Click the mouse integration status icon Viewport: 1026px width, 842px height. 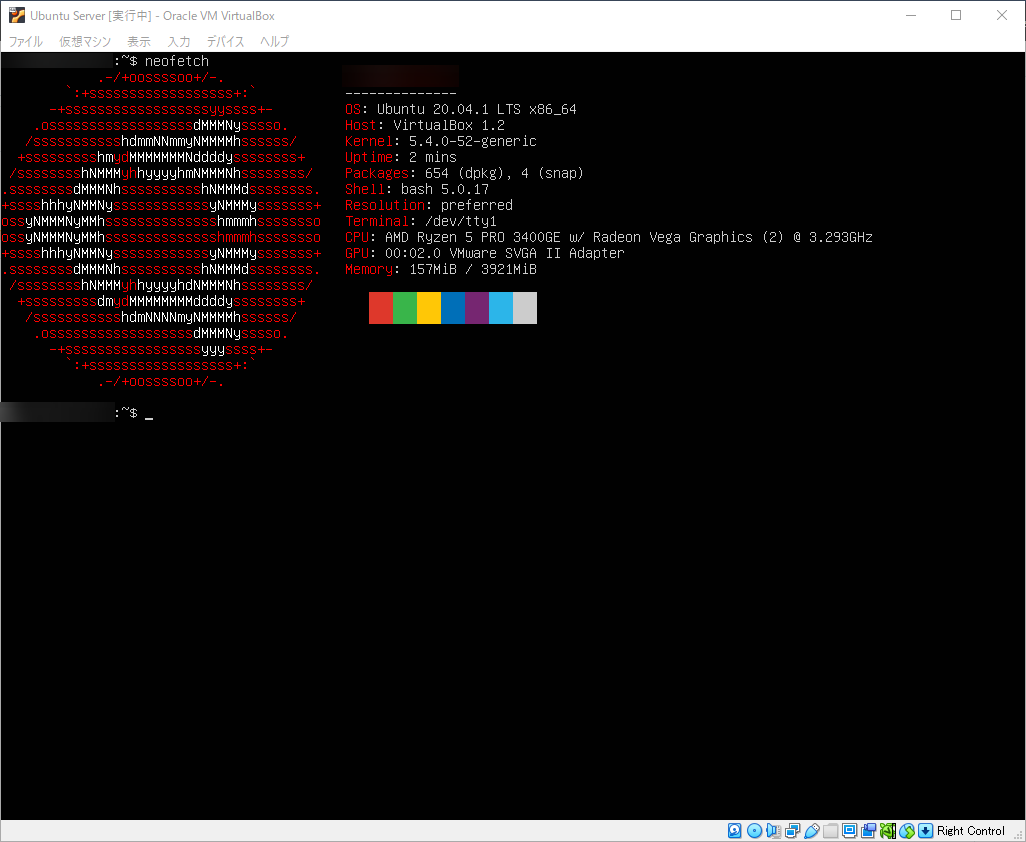(907, 830)
